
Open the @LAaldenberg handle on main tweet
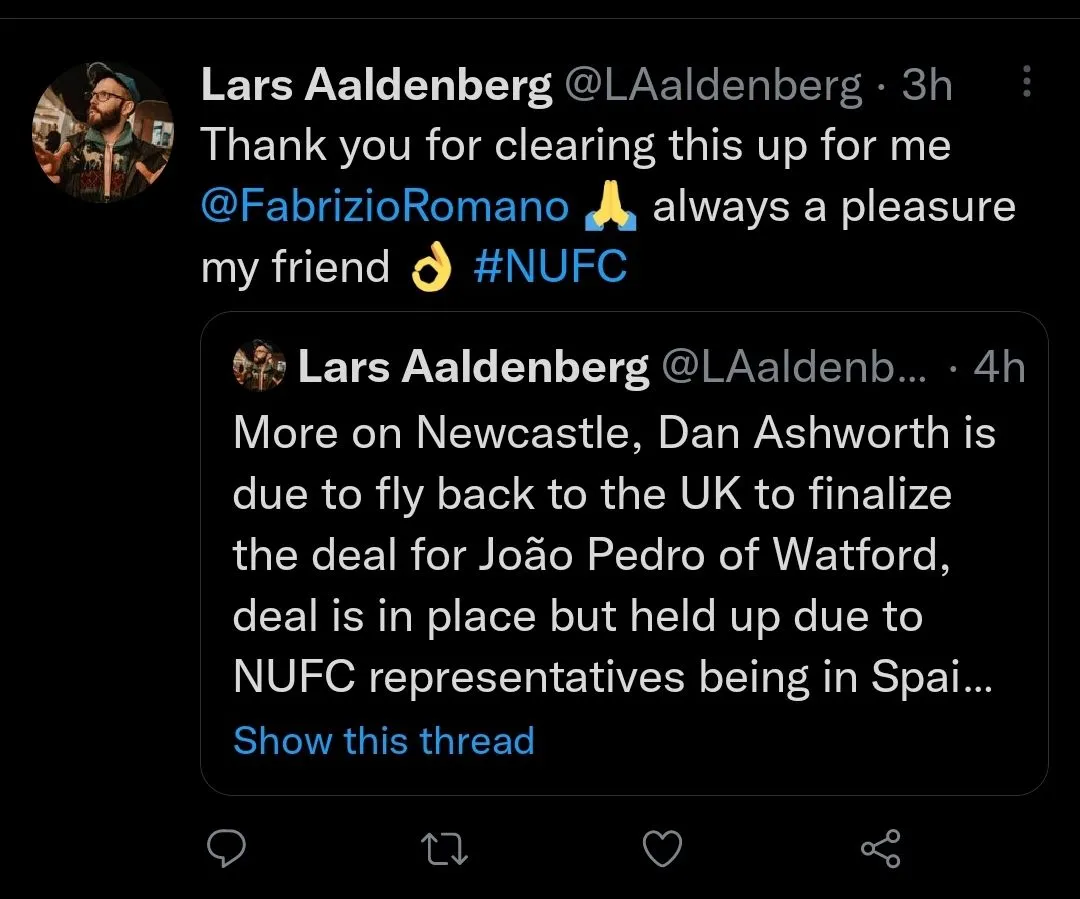pyautogui.click(x=713, y=87)
